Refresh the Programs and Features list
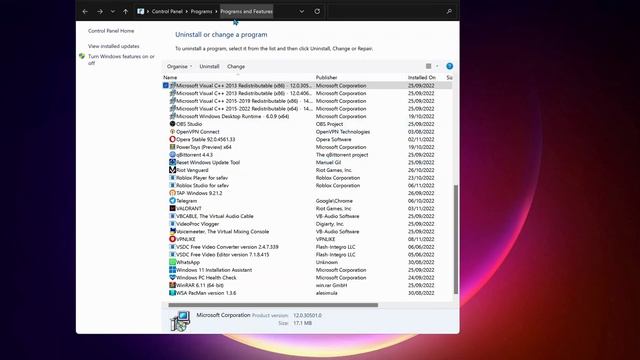The height and width of the screenshot is (360, 640). pyautogui.click(x=317, y=11)
